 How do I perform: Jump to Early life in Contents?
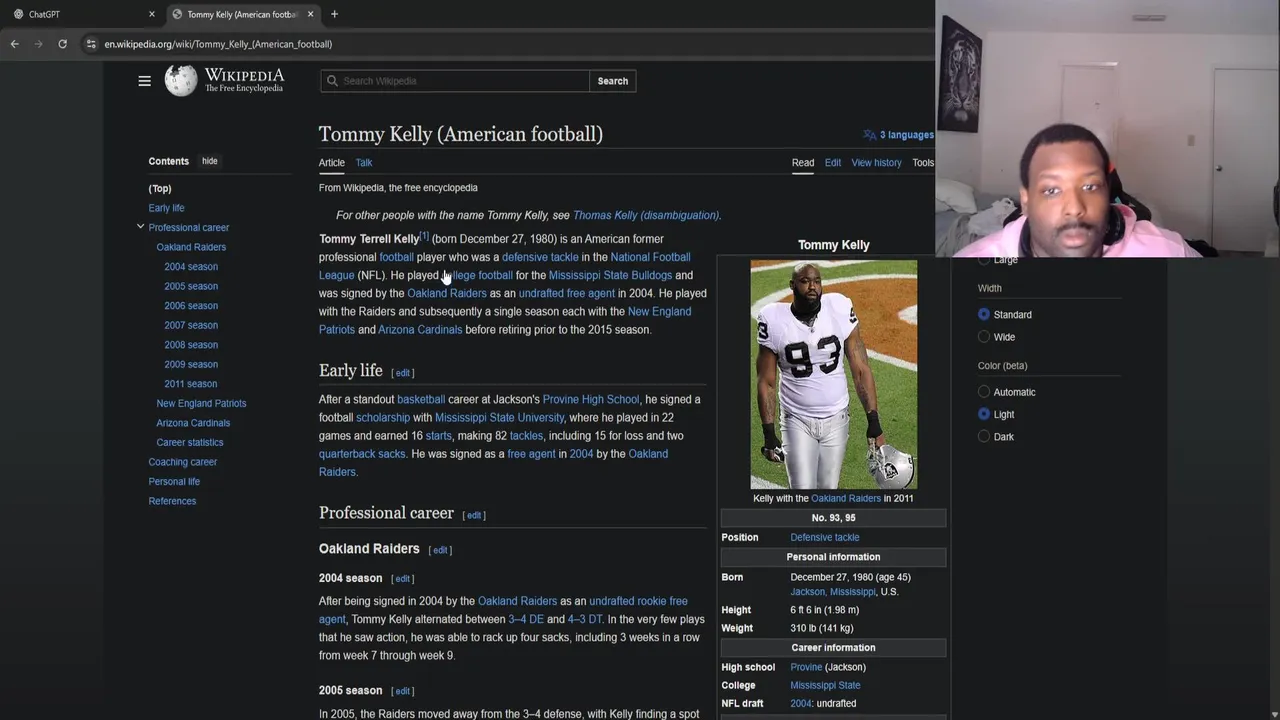(166, 208)
